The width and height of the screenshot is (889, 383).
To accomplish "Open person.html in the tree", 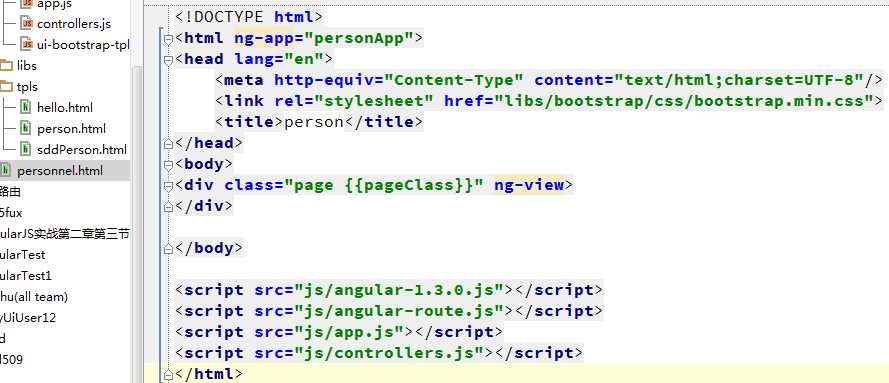I will [71, 129].
